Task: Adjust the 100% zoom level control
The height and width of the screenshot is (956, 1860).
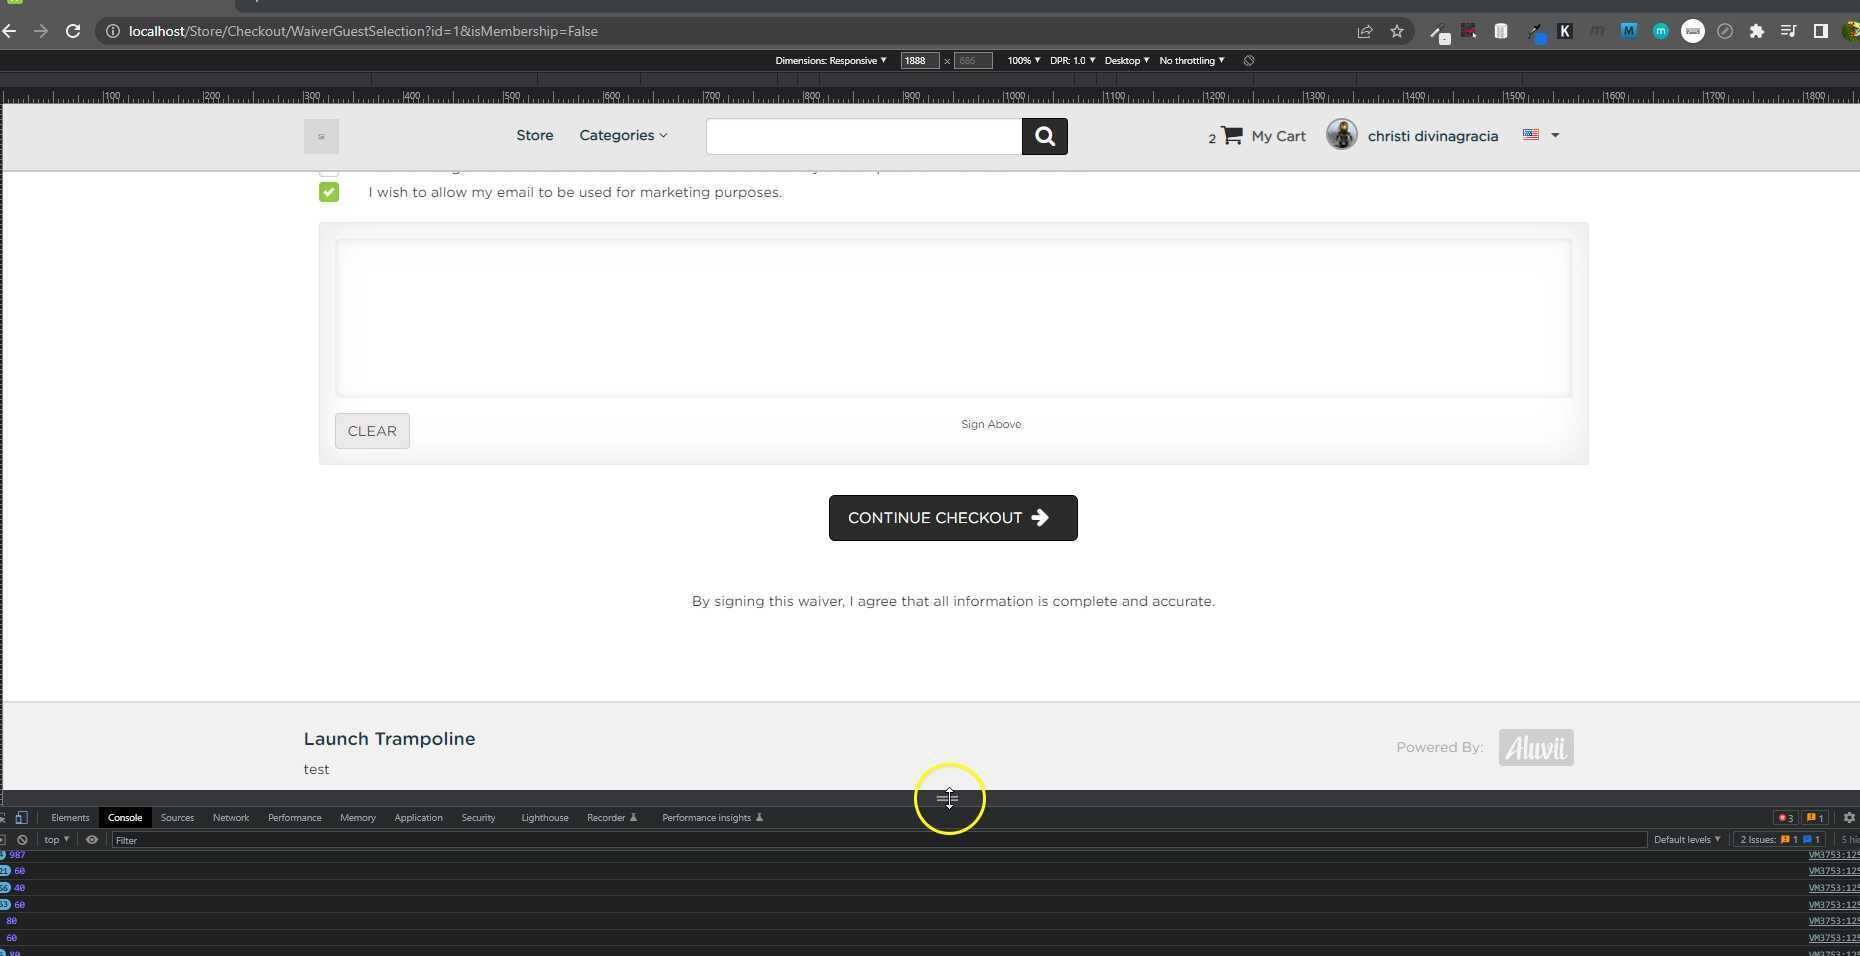Action: click(x=1022, y=60)
